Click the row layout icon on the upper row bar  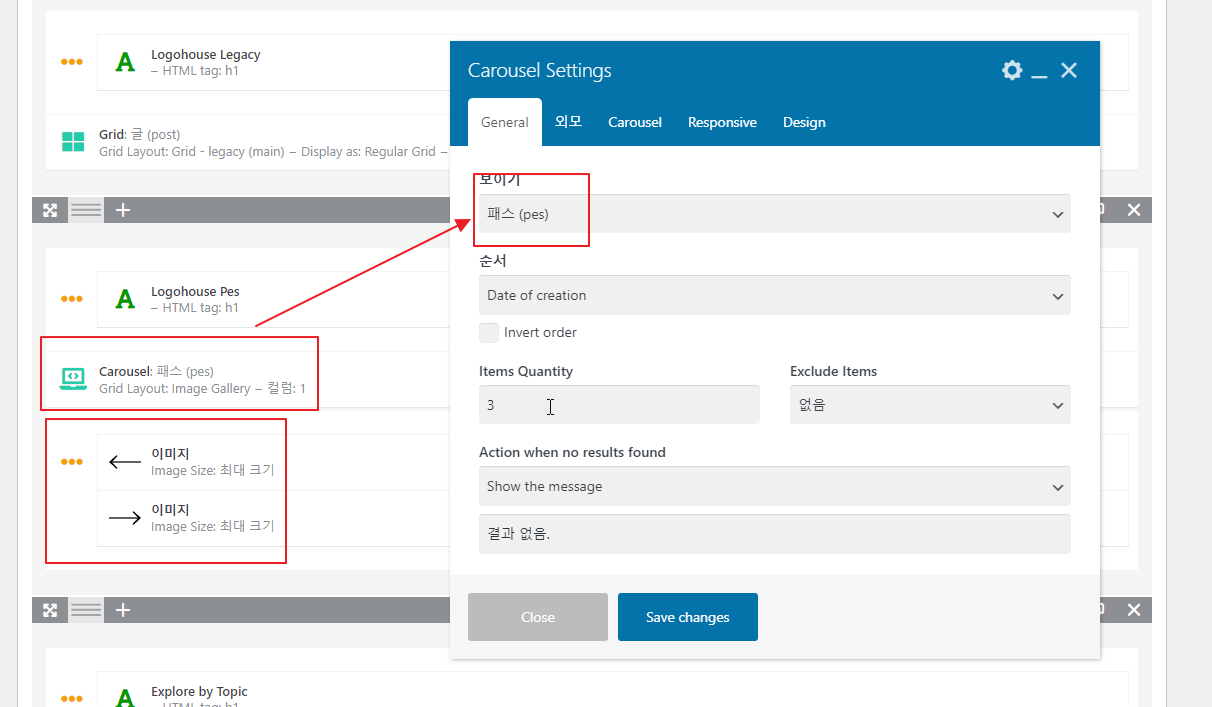86,210
